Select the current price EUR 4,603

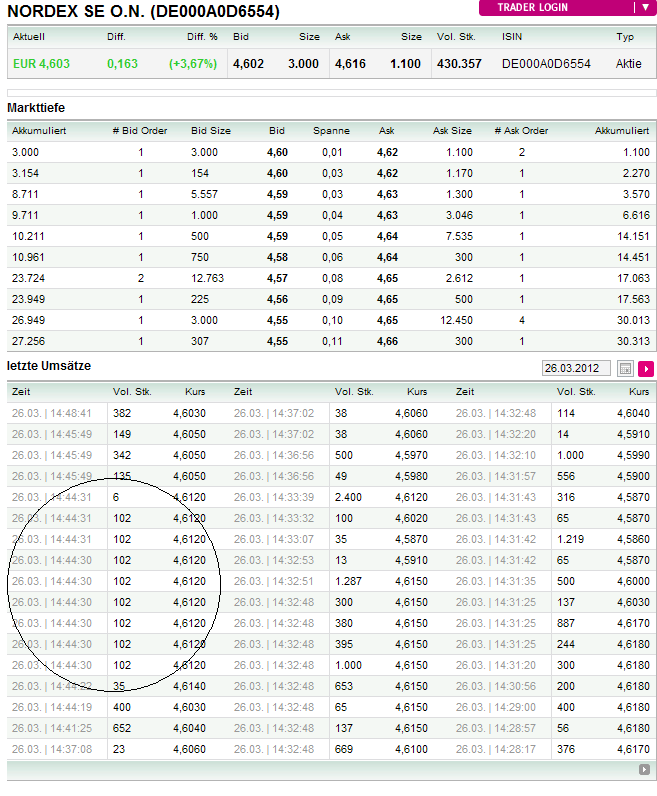(41, 64)
